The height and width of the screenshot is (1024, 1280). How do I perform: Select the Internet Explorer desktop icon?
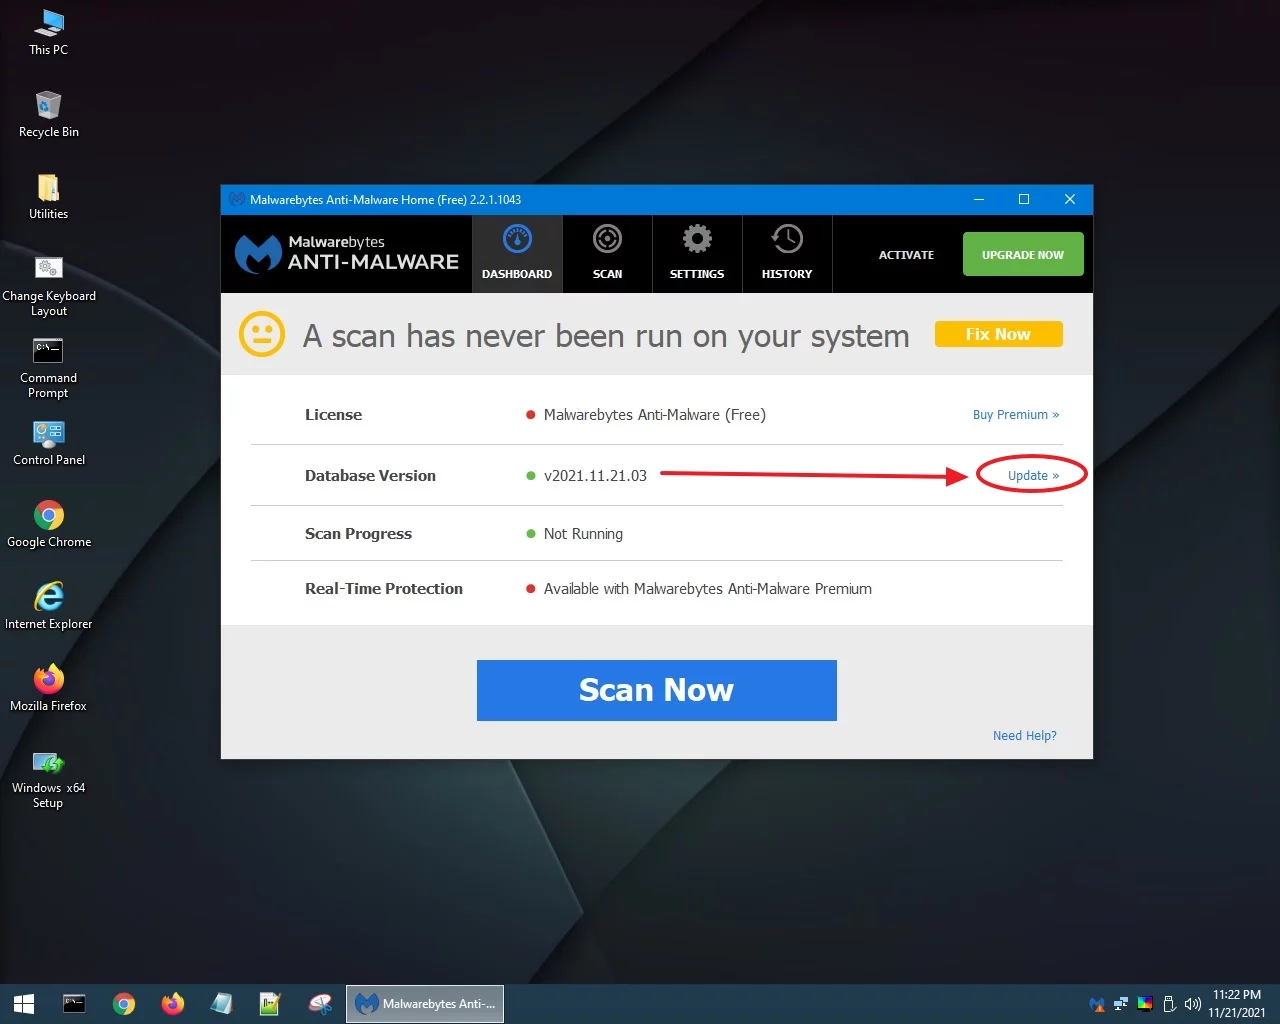[48, 607]
